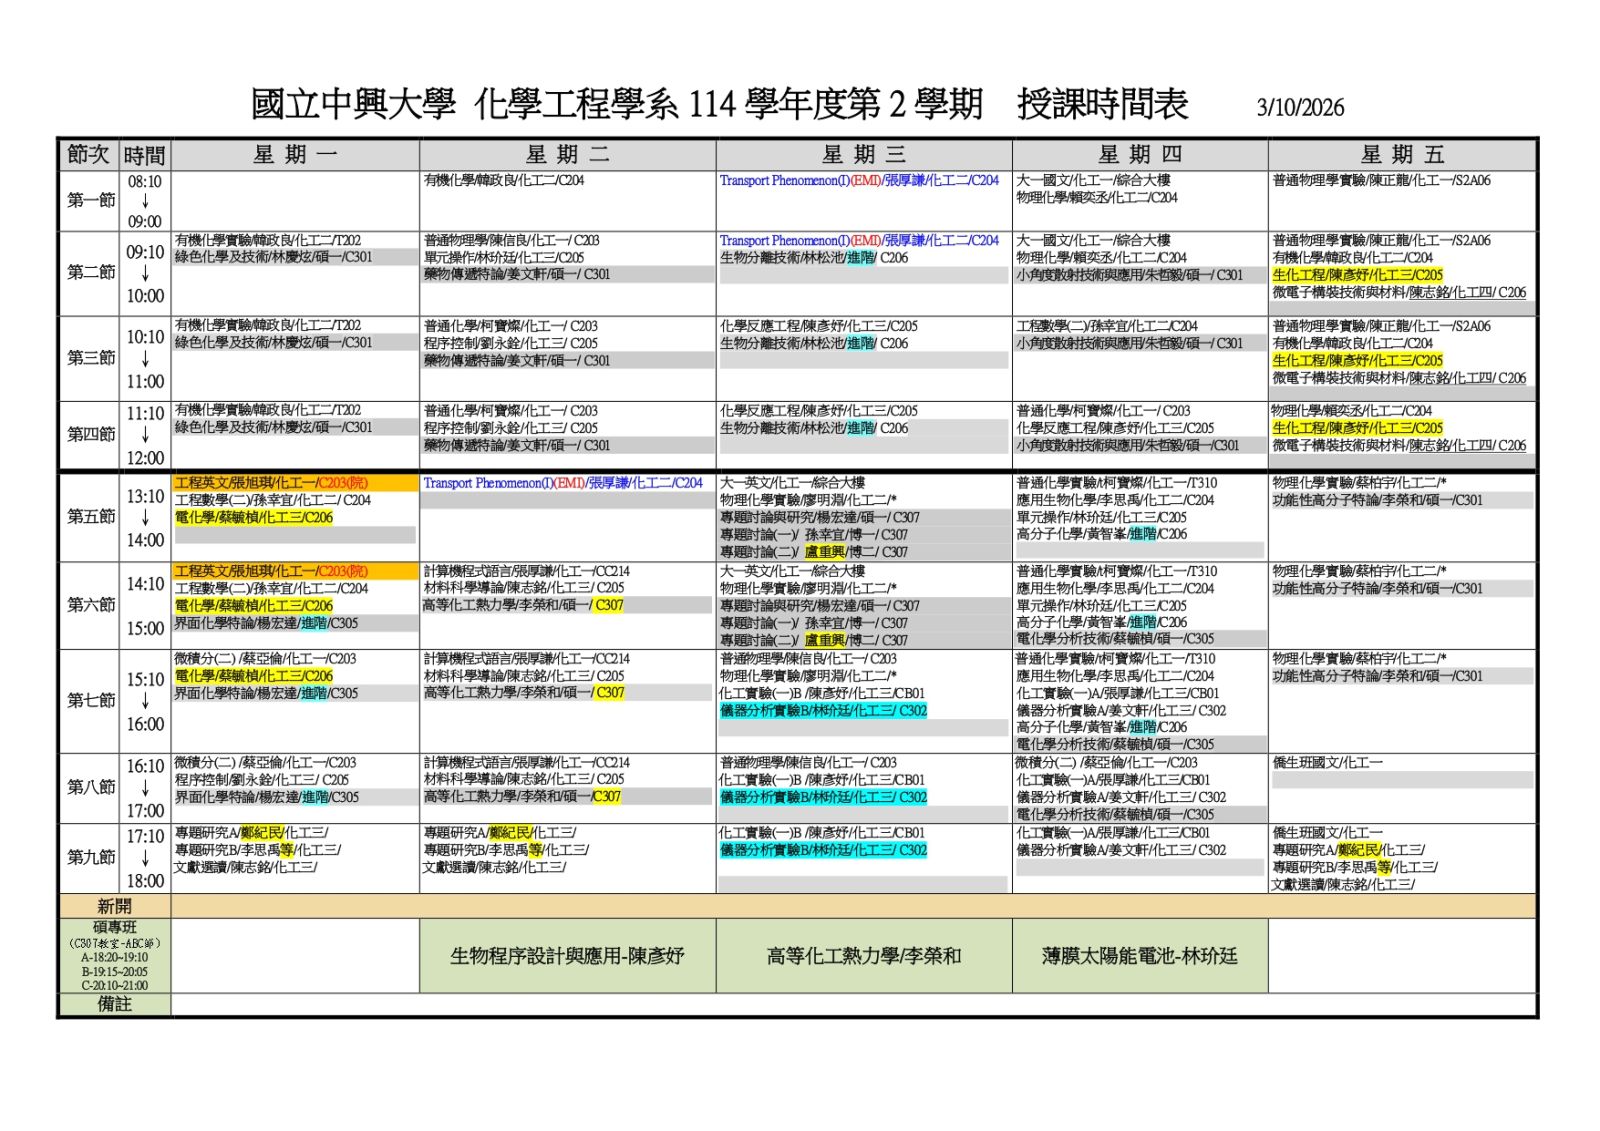Click 高等化工熱力學/李榮和 in the green 碩專班 row

coord(864,957)
